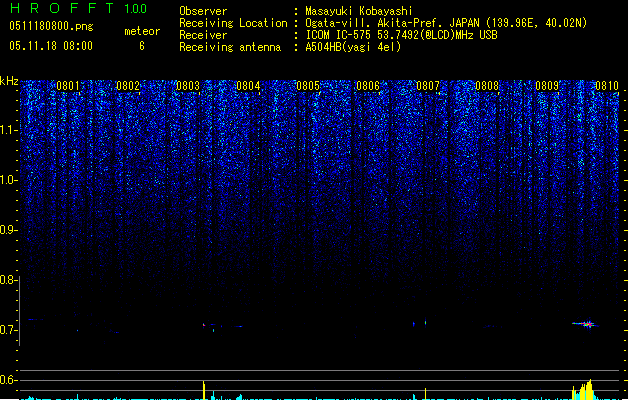Click the yellow intensity spike near 0807

pyautogui.click(x=425, y=394)
